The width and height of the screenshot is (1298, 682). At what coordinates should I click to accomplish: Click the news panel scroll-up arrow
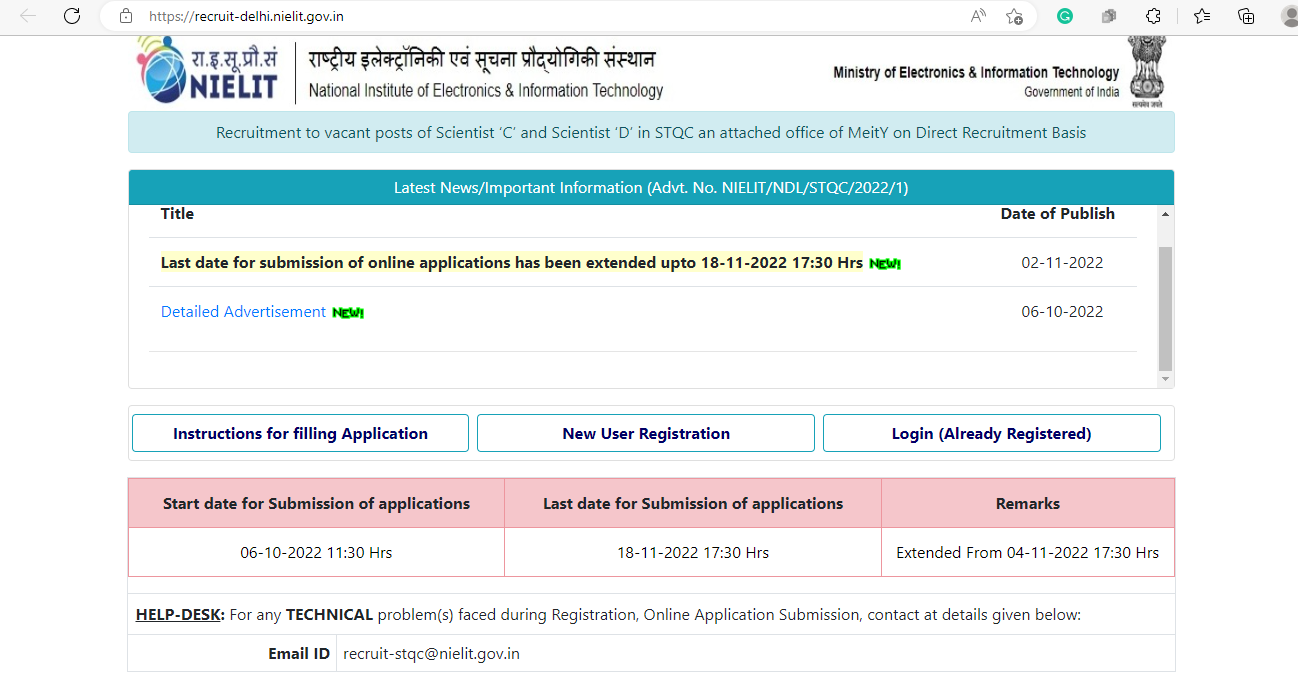(x=1165, y=214)
